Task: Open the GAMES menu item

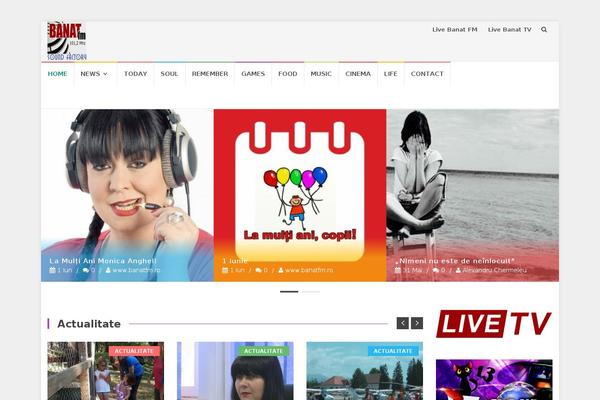Action: pyautogui.click(x=253, y=74)
